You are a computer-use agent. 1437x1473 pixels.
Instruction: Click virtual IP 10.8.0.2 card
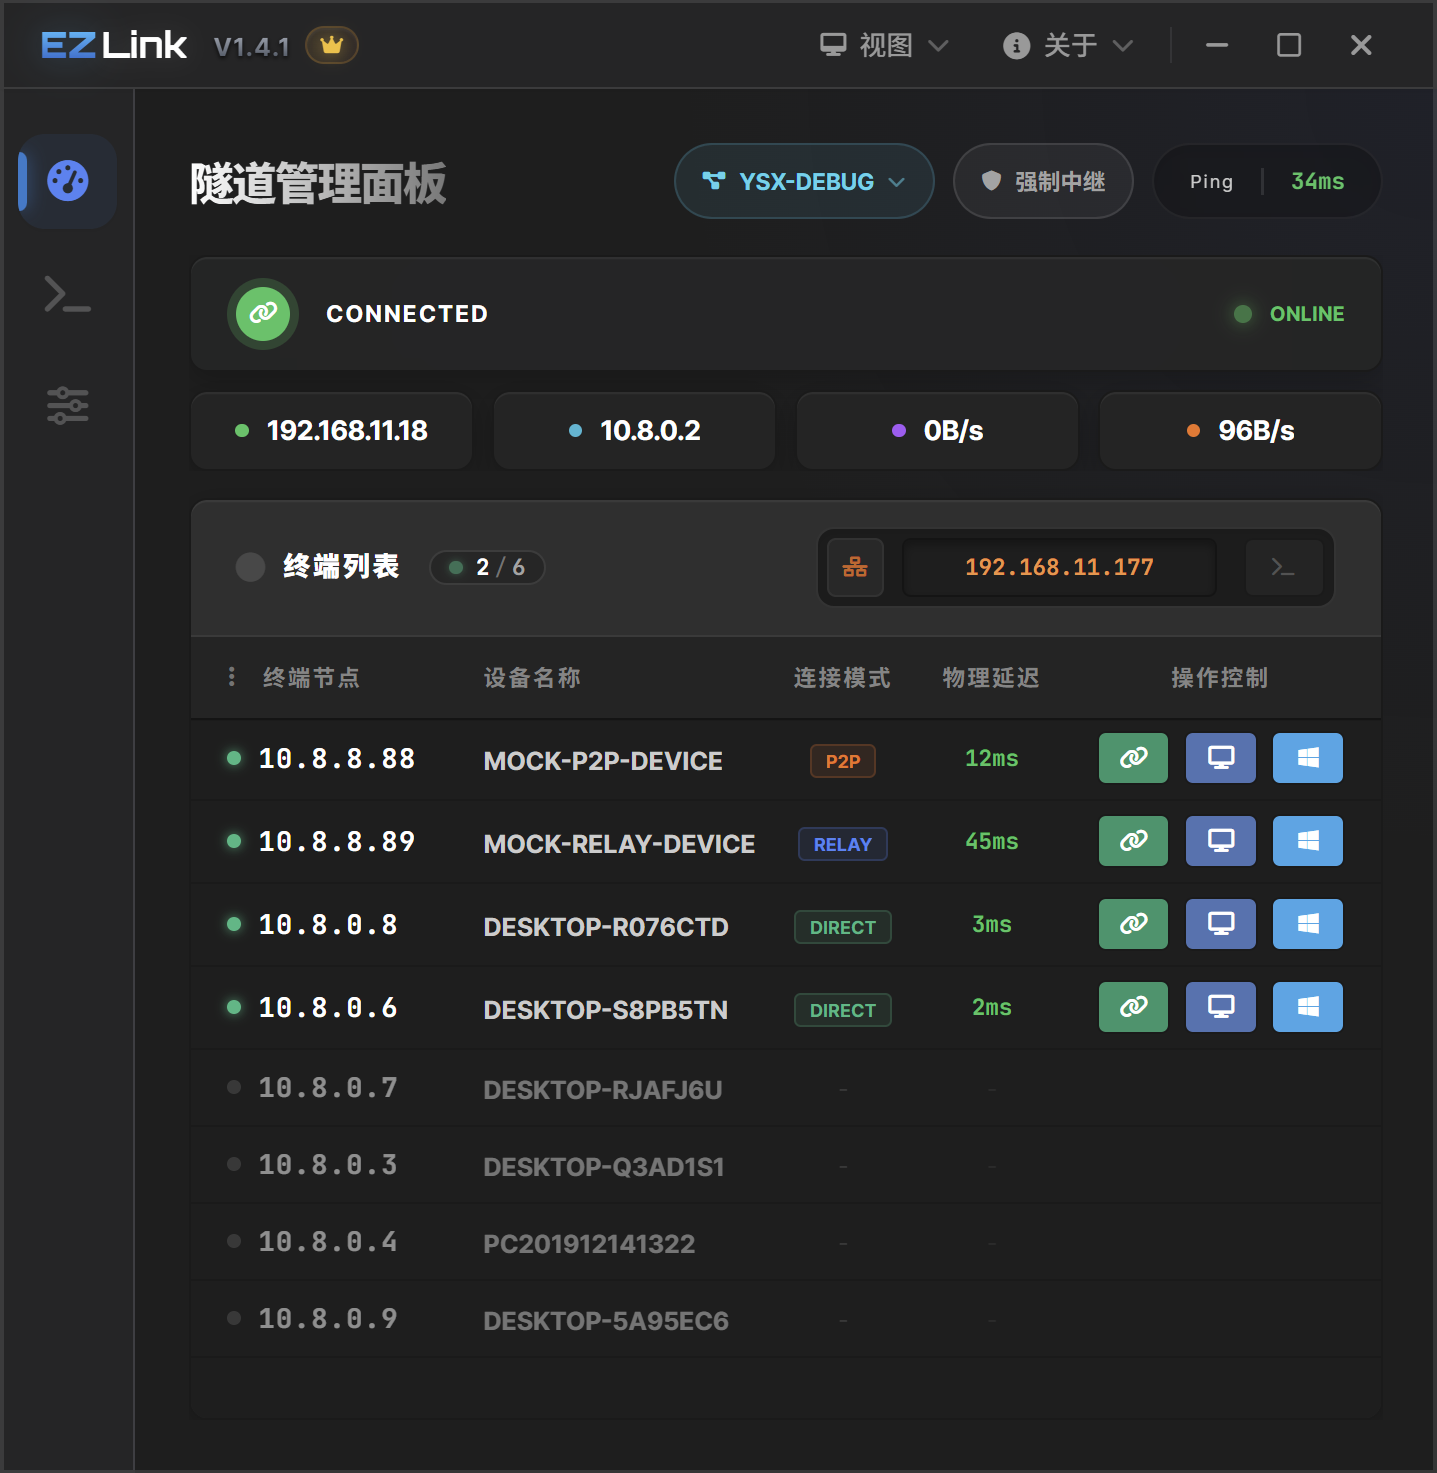pyautogui.click(x=634, y=431)
